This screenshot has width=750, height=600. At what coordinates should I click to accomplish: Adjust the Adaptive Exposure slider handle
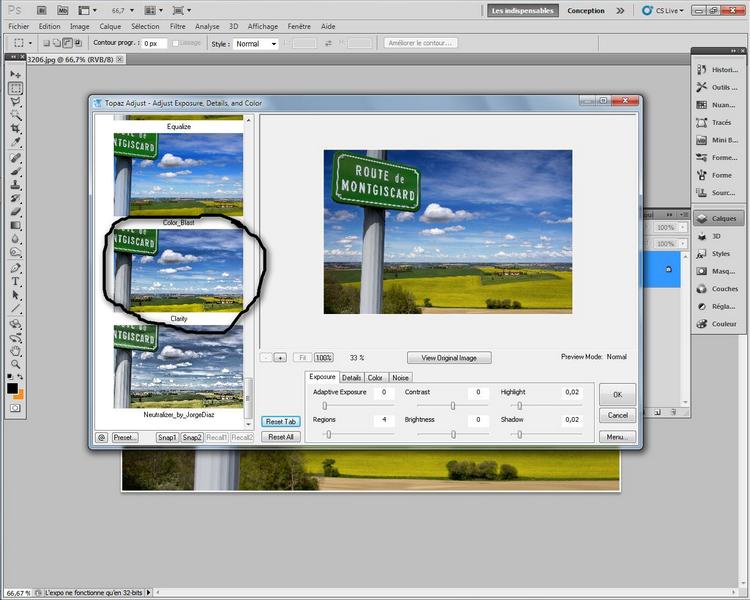point(325,406)
